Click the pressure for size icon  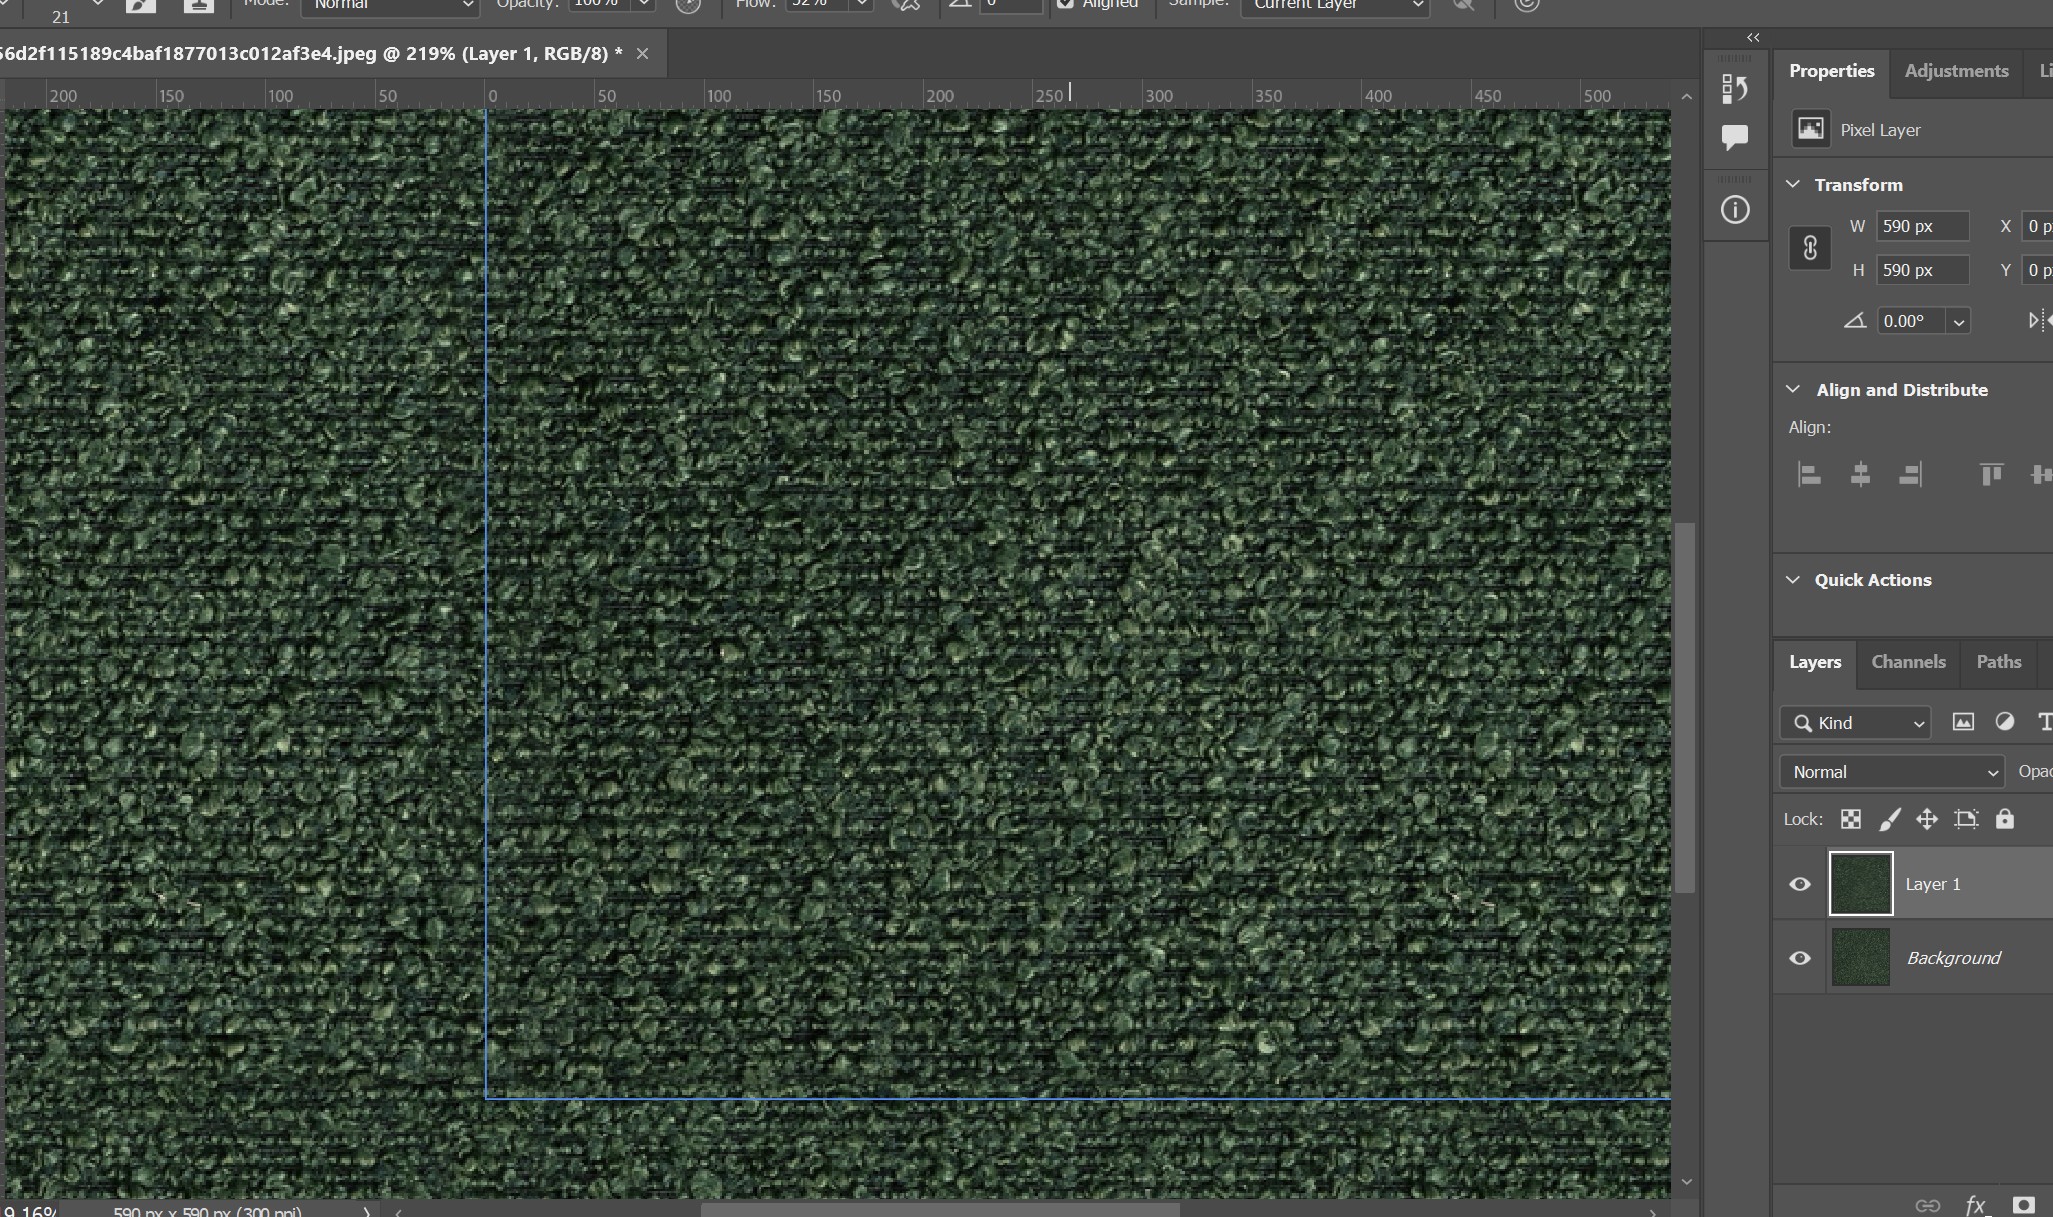[1526, 5]
